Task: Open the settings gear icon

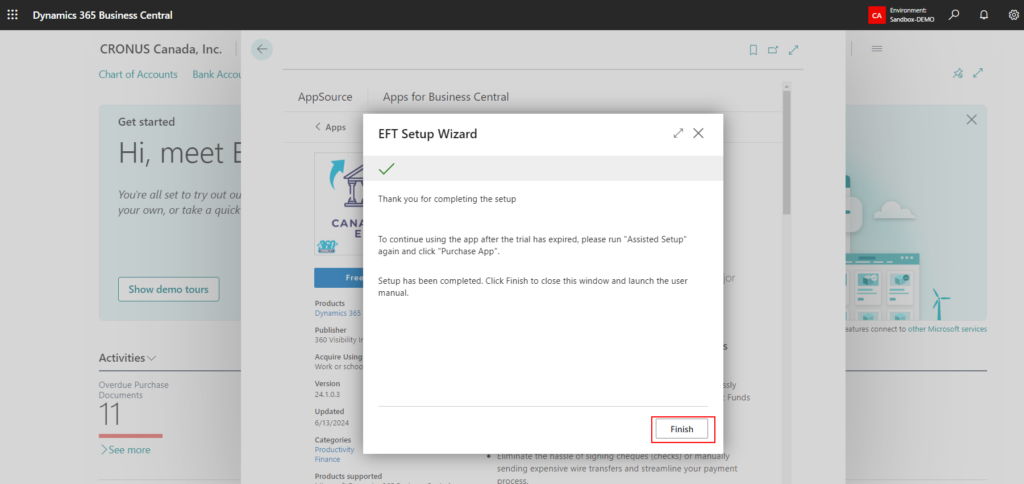Action: click(1013, 14)
